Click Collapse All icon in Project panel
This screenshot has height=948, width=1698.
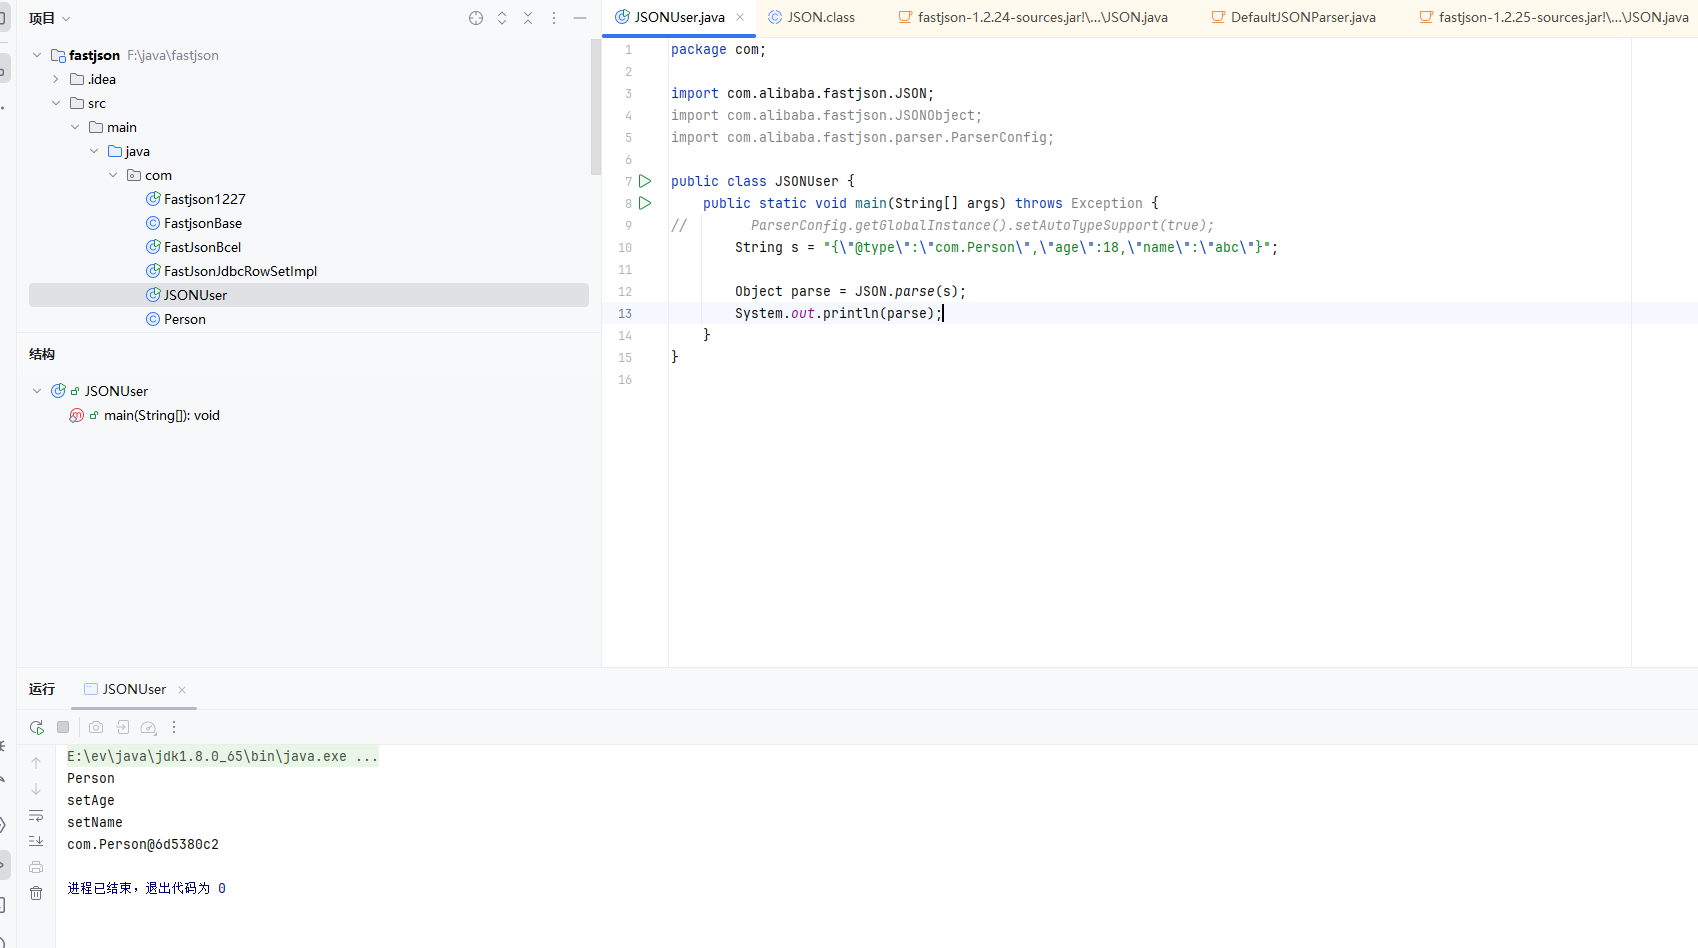[528, 18]
